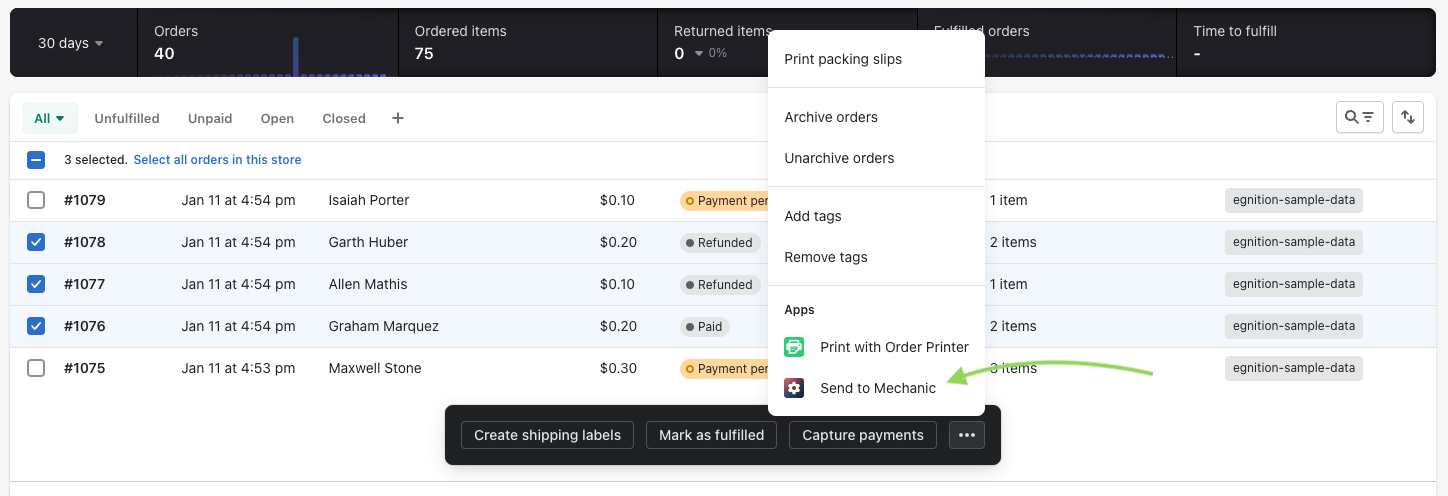Open order #1075 for Maxwell Stone
The height and width of the screenshot is (496, 1448).
85,368
